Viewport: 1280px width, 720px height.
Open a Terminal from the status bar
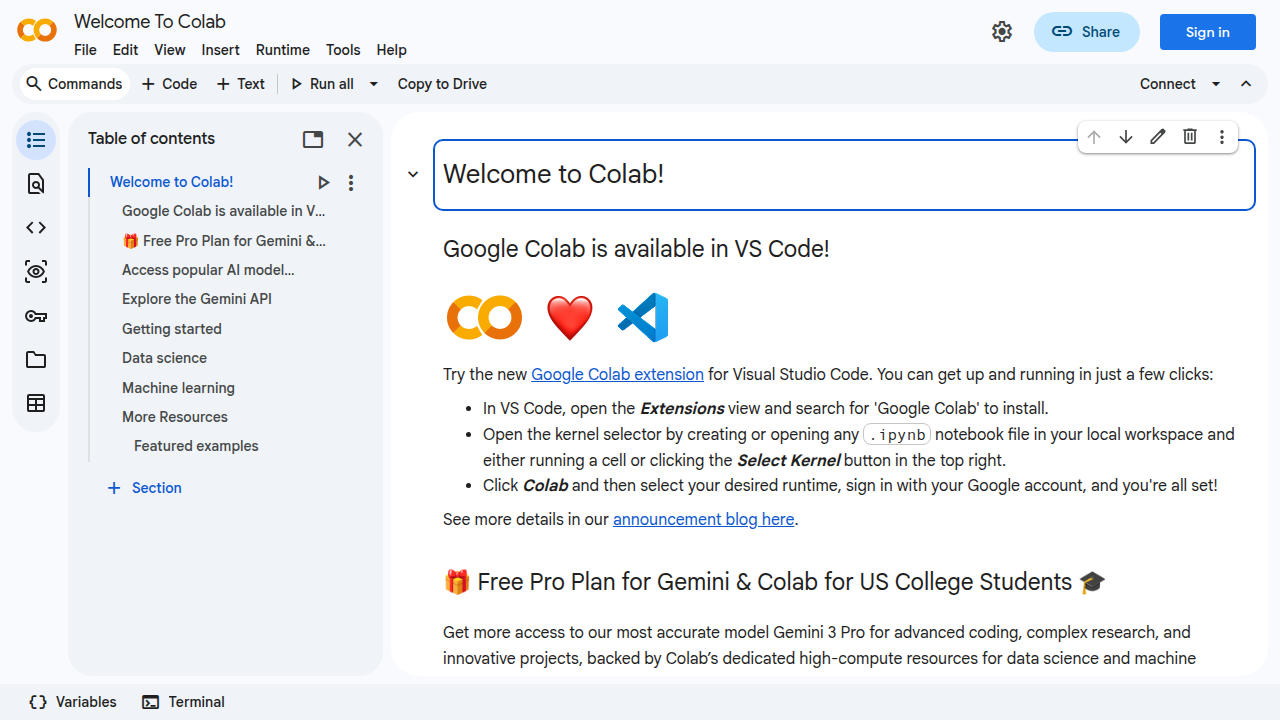point(183,702)
